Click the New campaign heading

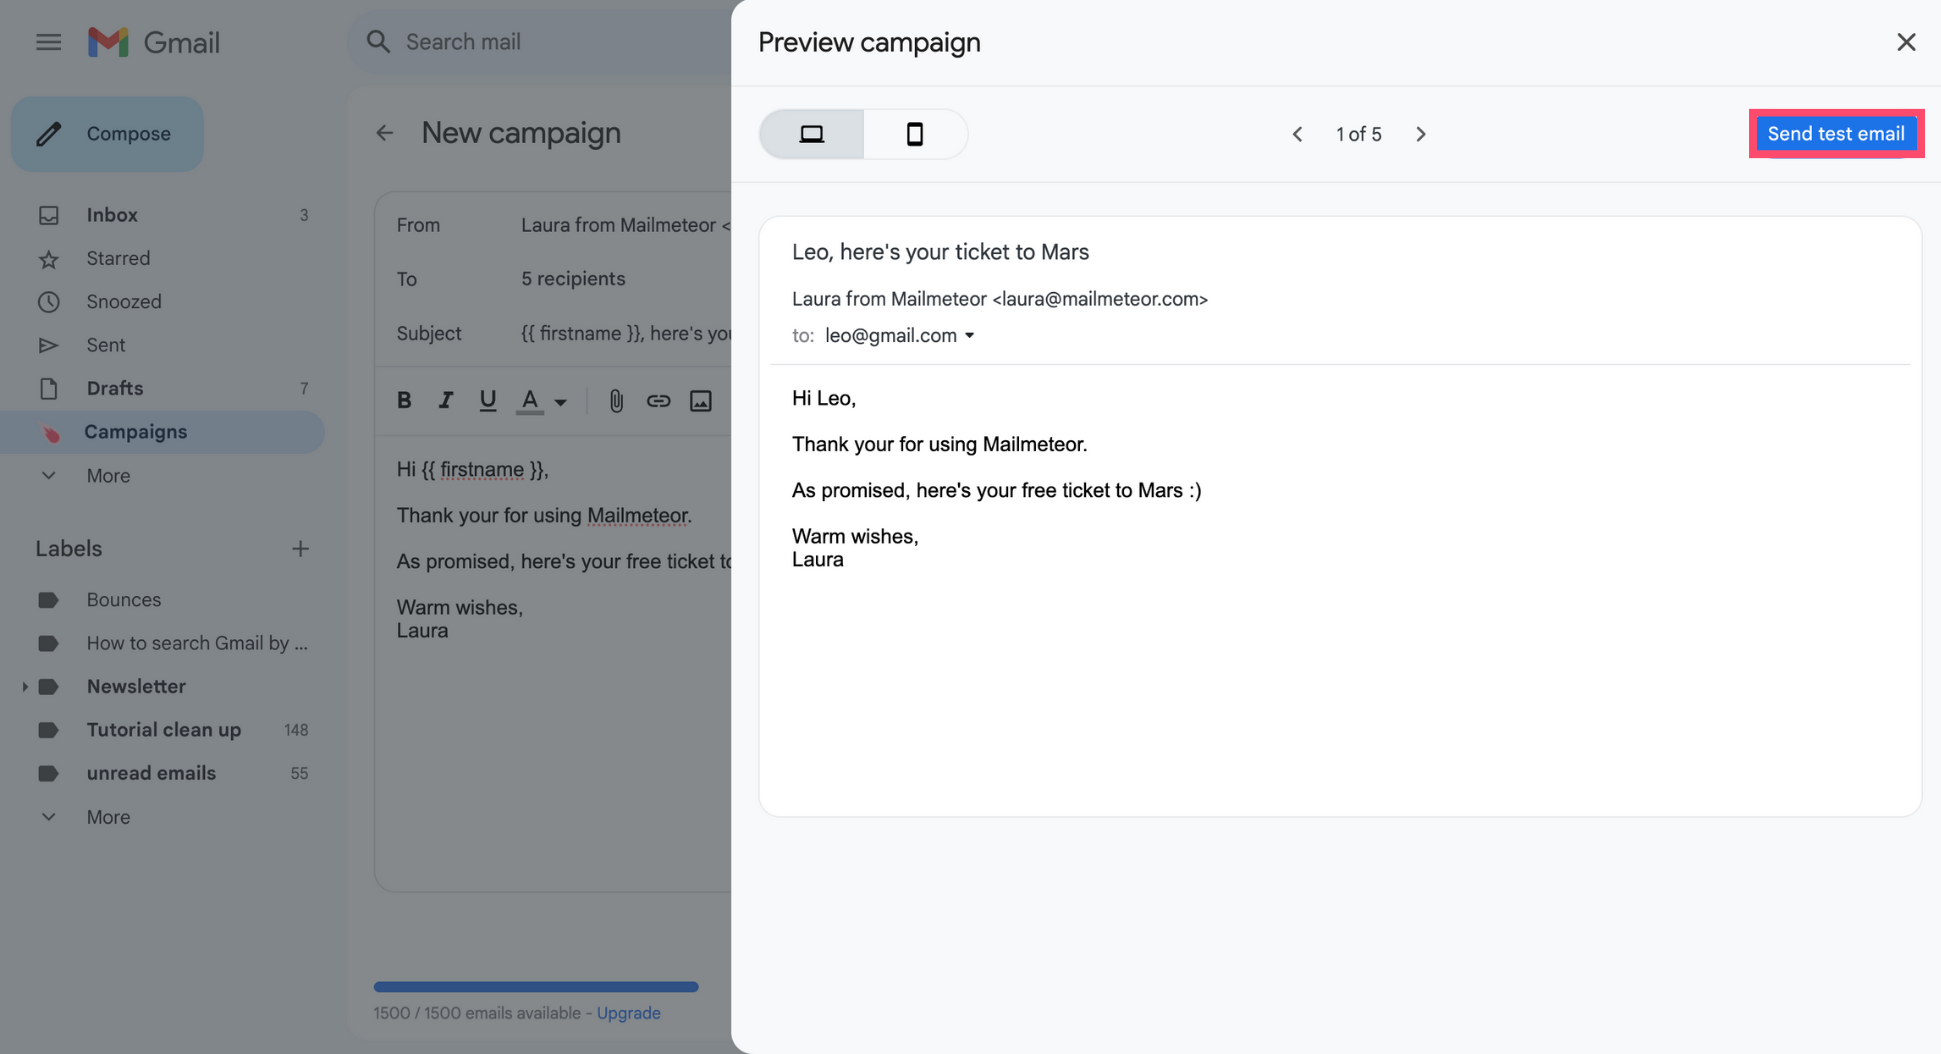point(521,133)
